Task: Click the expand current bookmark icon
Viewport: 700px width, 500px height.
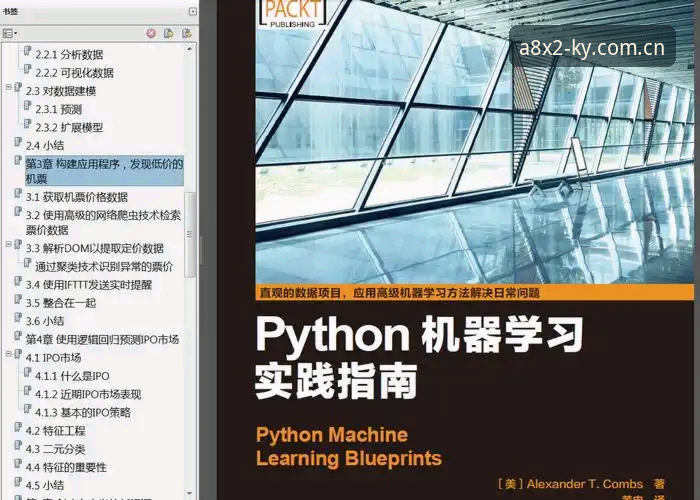Action: (x=187, y=33)
